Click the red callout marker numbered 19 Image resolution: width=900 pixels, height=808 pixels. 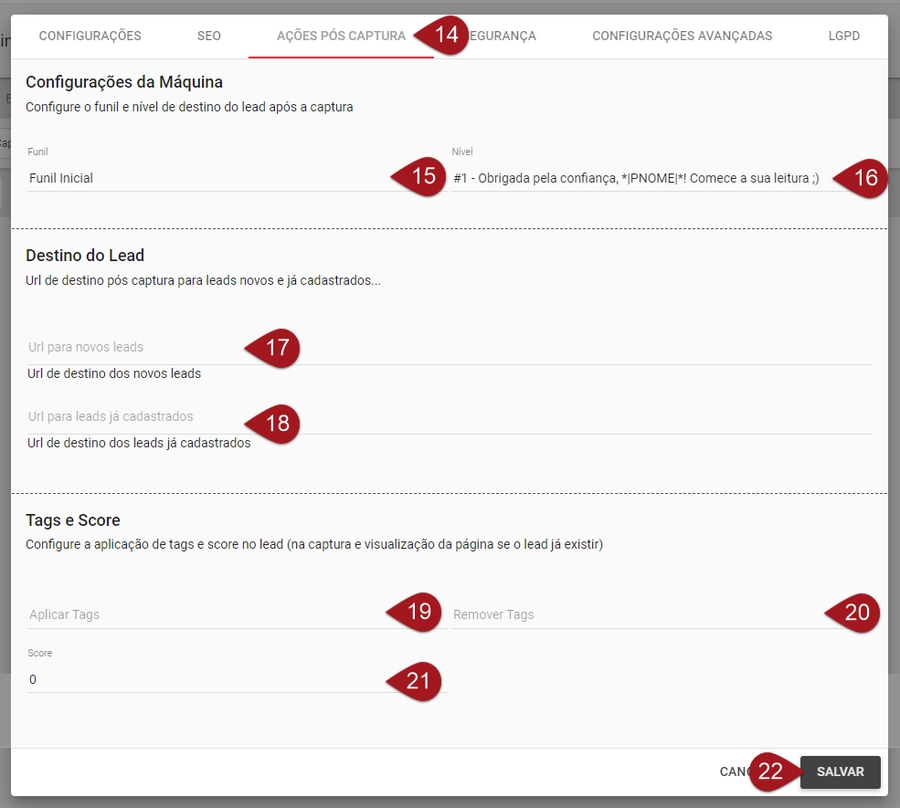click(418, 611)
